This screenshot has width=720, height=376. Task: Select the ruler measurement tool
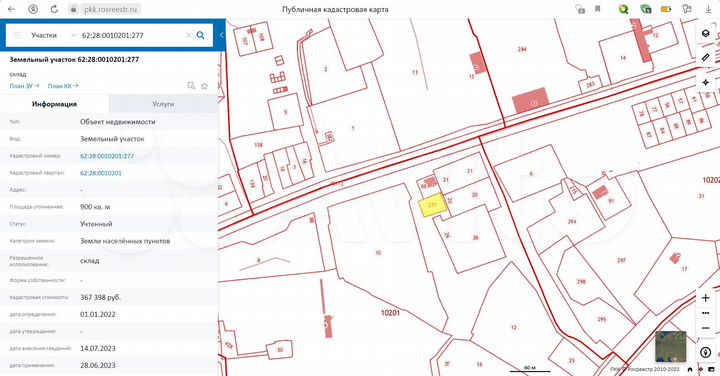point(706,58)
